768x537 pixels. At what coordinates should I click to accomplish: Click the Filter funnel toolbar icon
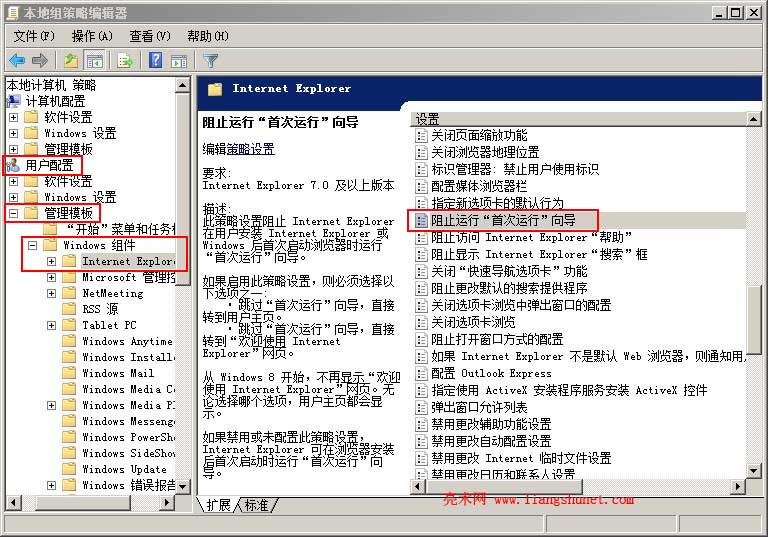(x=211, y=61)
